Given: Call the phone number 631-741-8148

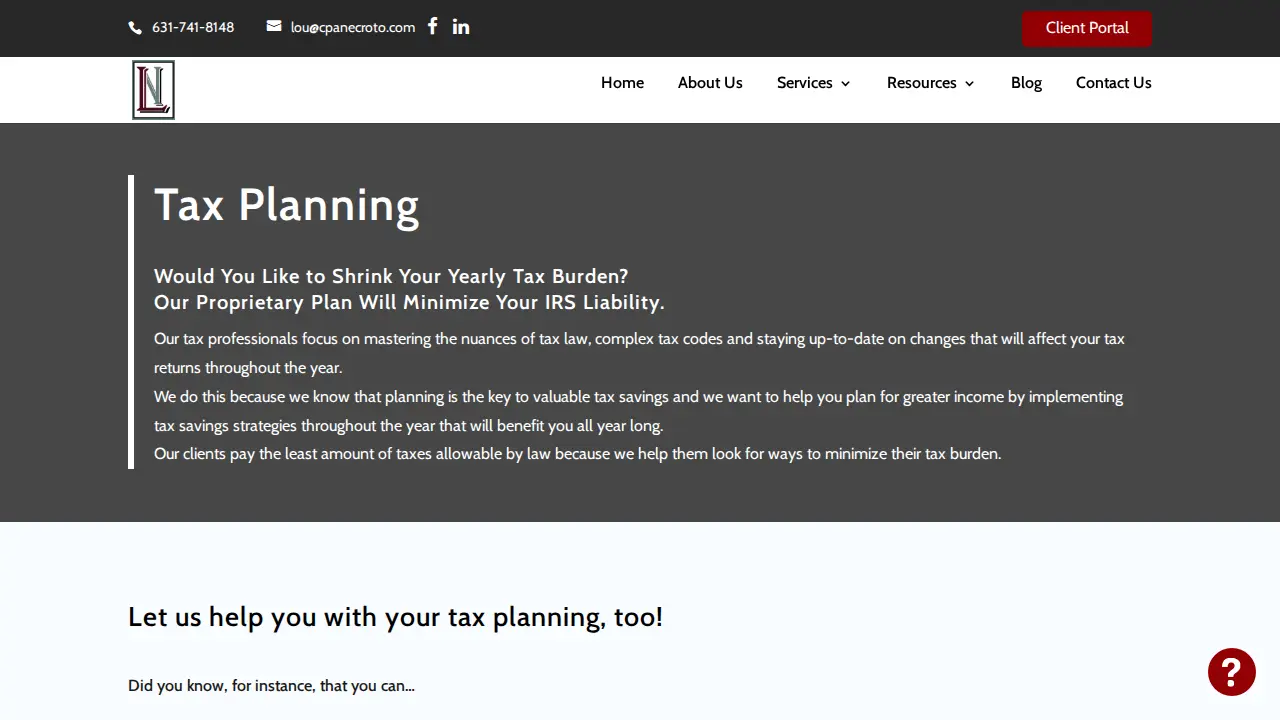Looking at the screenshot, I should pyautogui.click(x=193, y=27).
